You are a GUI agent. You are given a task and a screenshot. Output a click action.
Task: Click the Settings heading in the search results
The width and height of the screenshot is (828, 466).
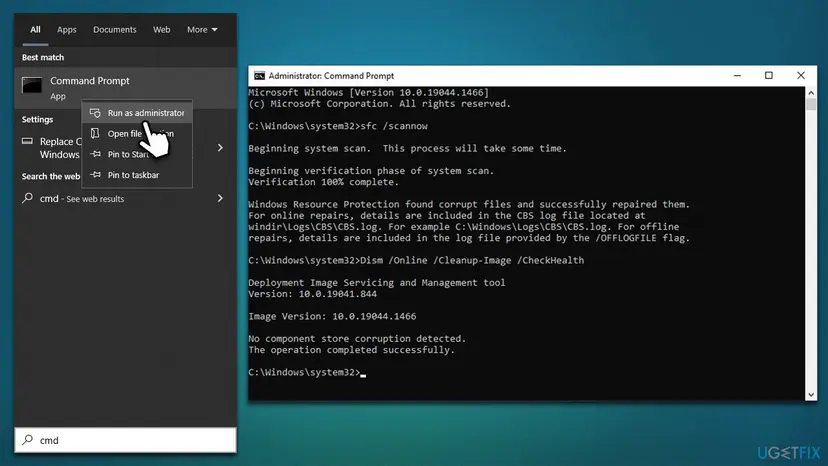37,119
